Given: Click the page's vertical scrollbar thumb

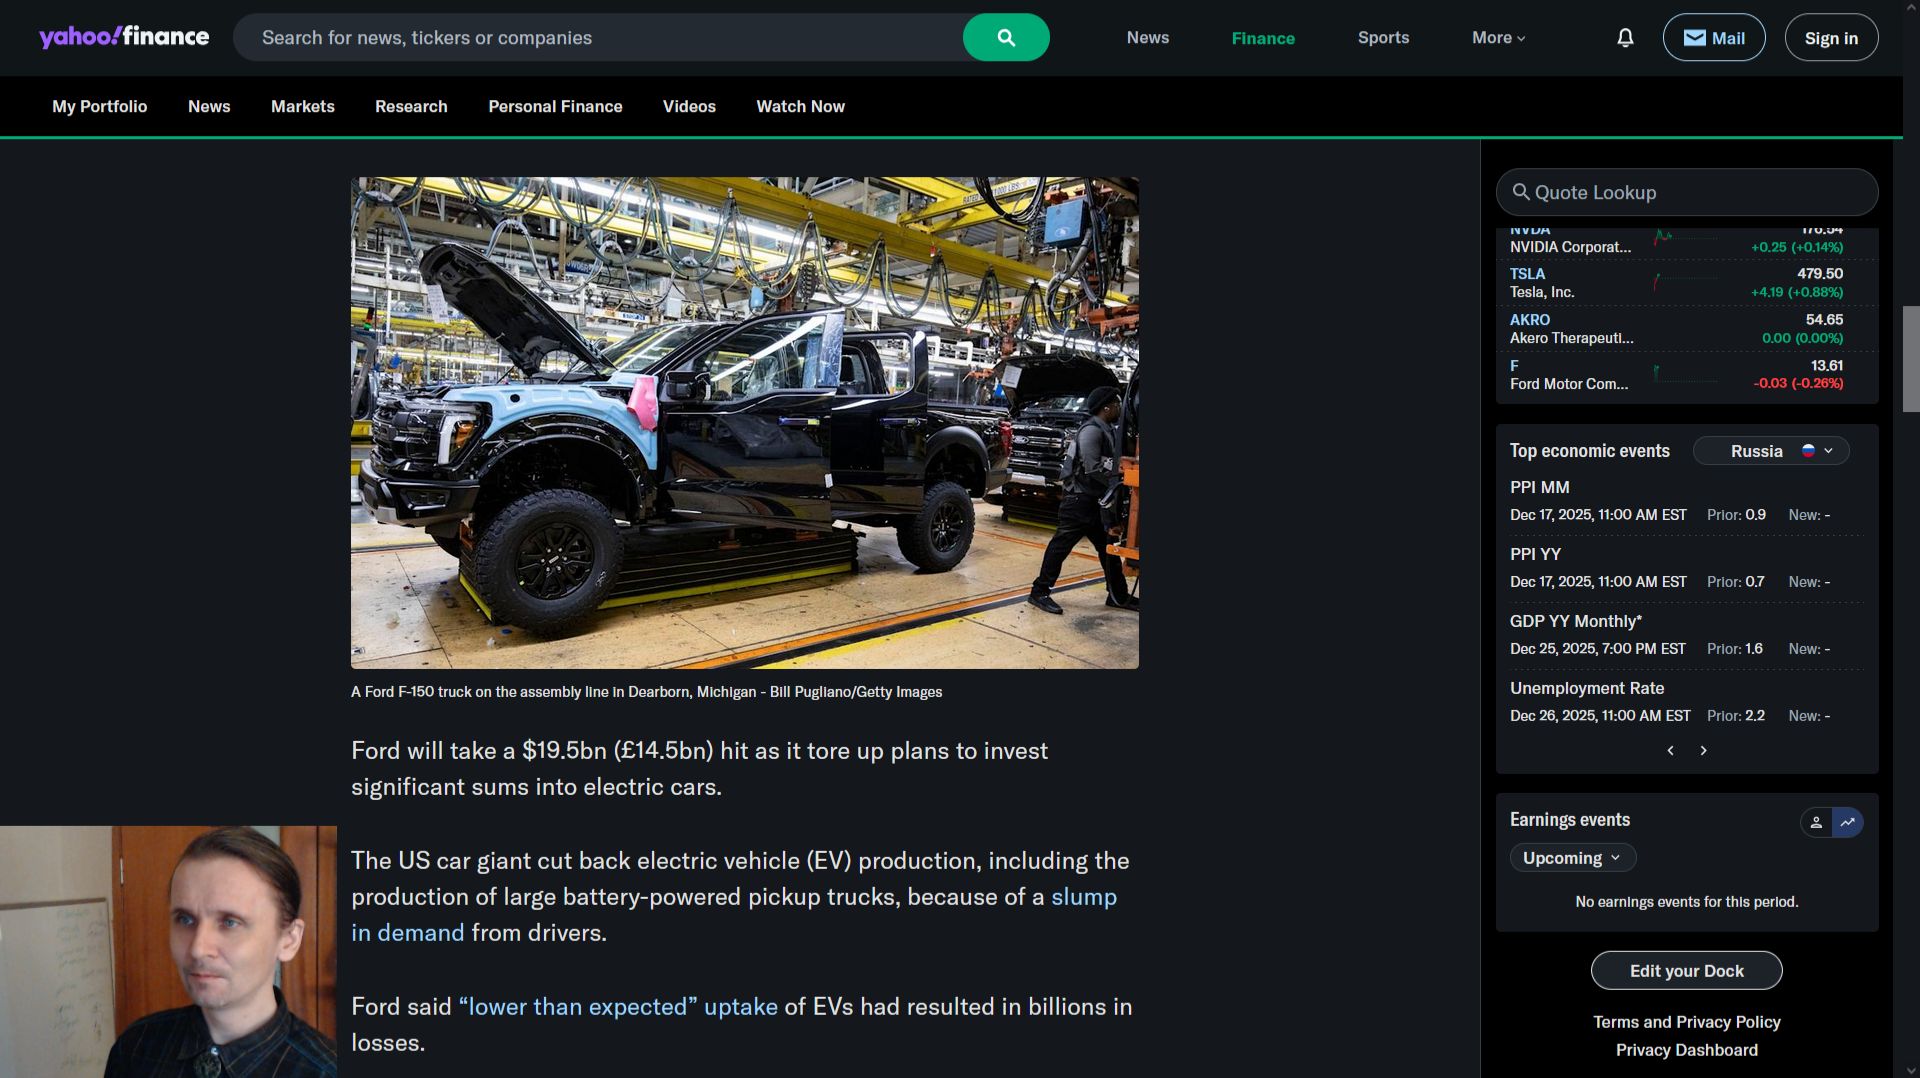Looking at the screenshot, I should [x=1911, y=359].
